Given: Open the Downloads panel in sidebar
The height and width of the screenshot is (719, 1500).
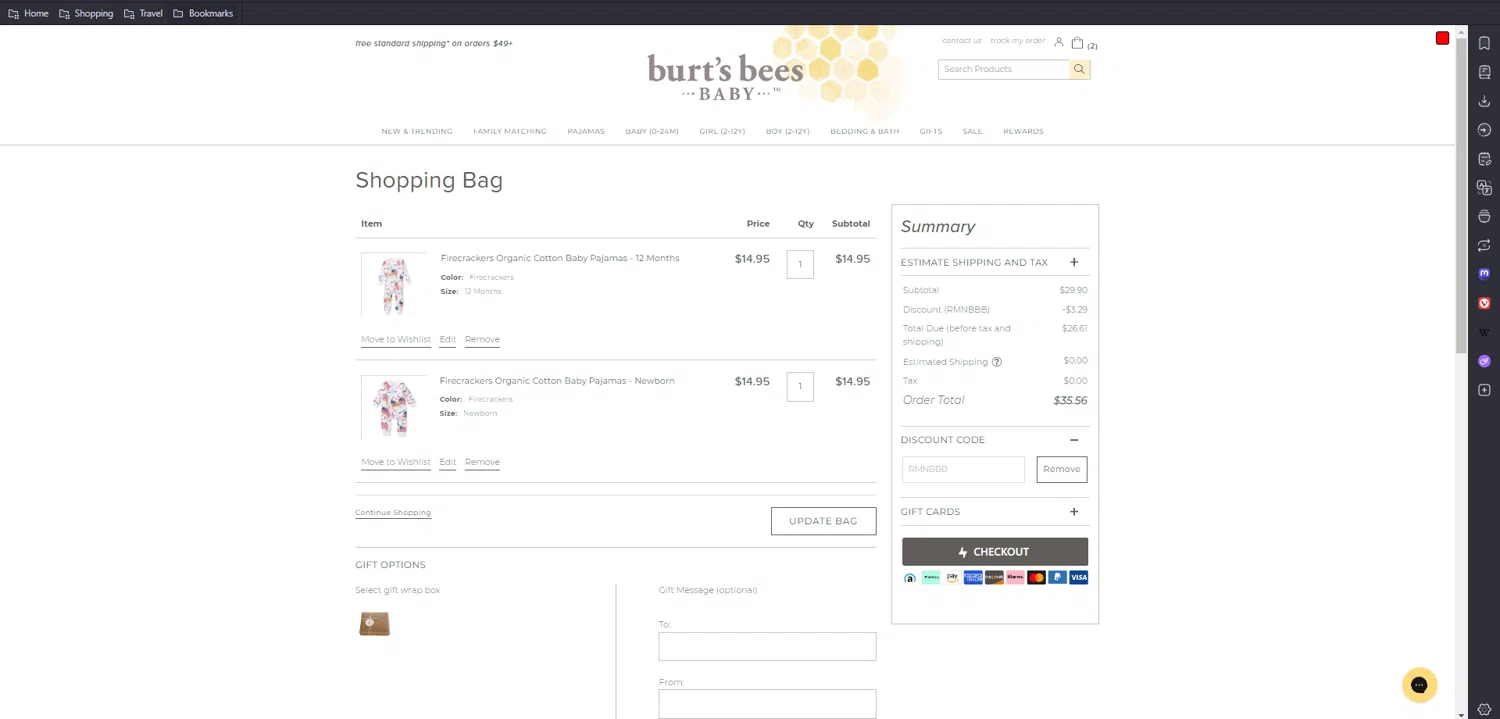Looking at the screenshot, I should point(1484,101).
